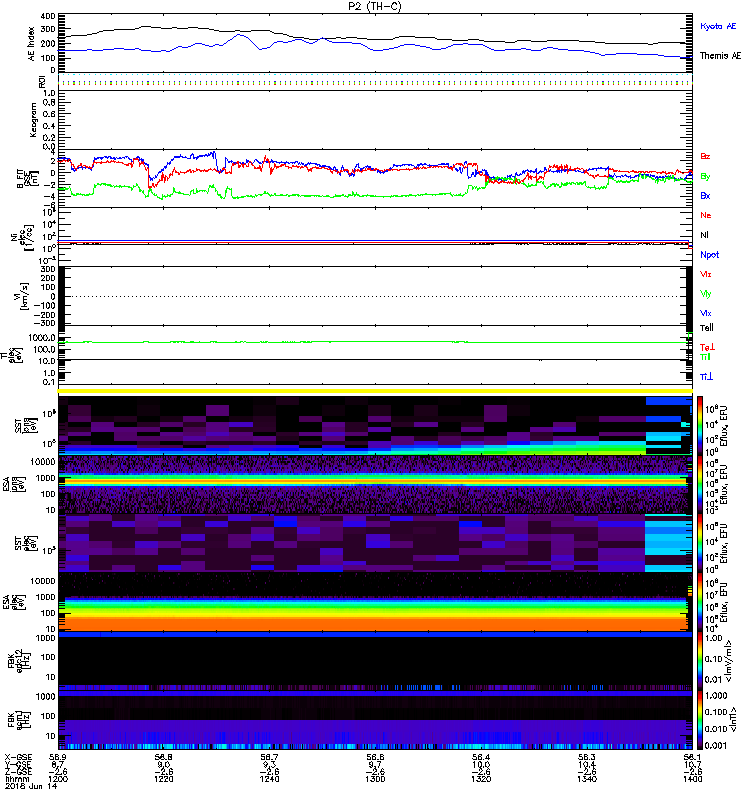Screen dimensions: 750x800
Task: Click the blue Bx legend label
Action: [705, 195]
